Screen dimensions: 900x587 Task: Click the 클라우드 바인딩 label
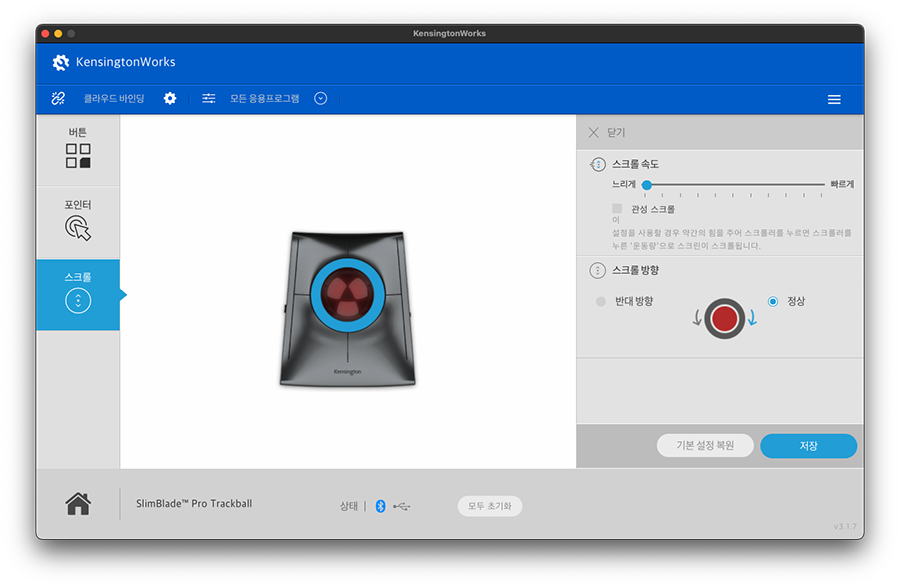tap(114, 99)
